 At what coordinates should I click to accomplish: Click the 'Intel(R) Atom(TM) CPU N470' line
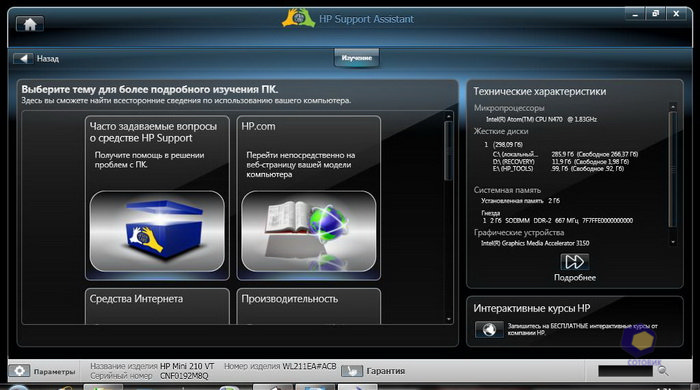pos(541,119)
